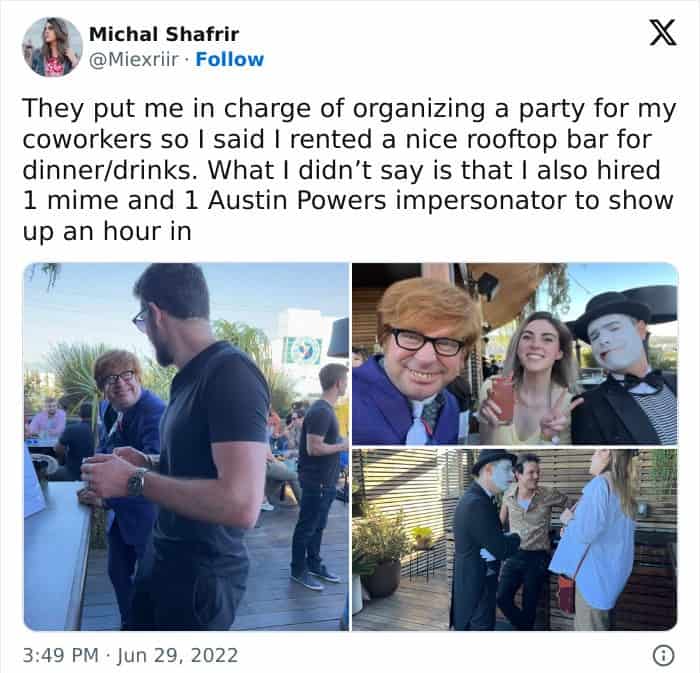Open the tweet info circle icon

click(x=663, y=655)
